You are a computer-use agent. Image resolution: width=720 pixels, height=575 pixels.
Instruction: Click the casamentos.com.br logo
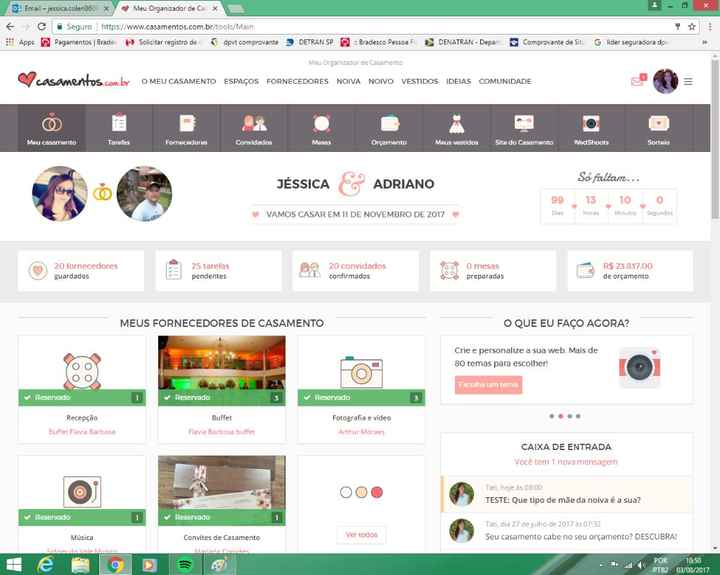click(73, 80)
